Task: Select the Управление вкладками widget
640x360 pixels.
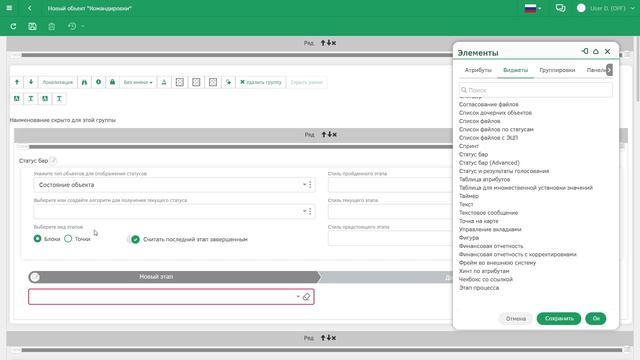Action: pyautogui.click(x=490, y=229)
